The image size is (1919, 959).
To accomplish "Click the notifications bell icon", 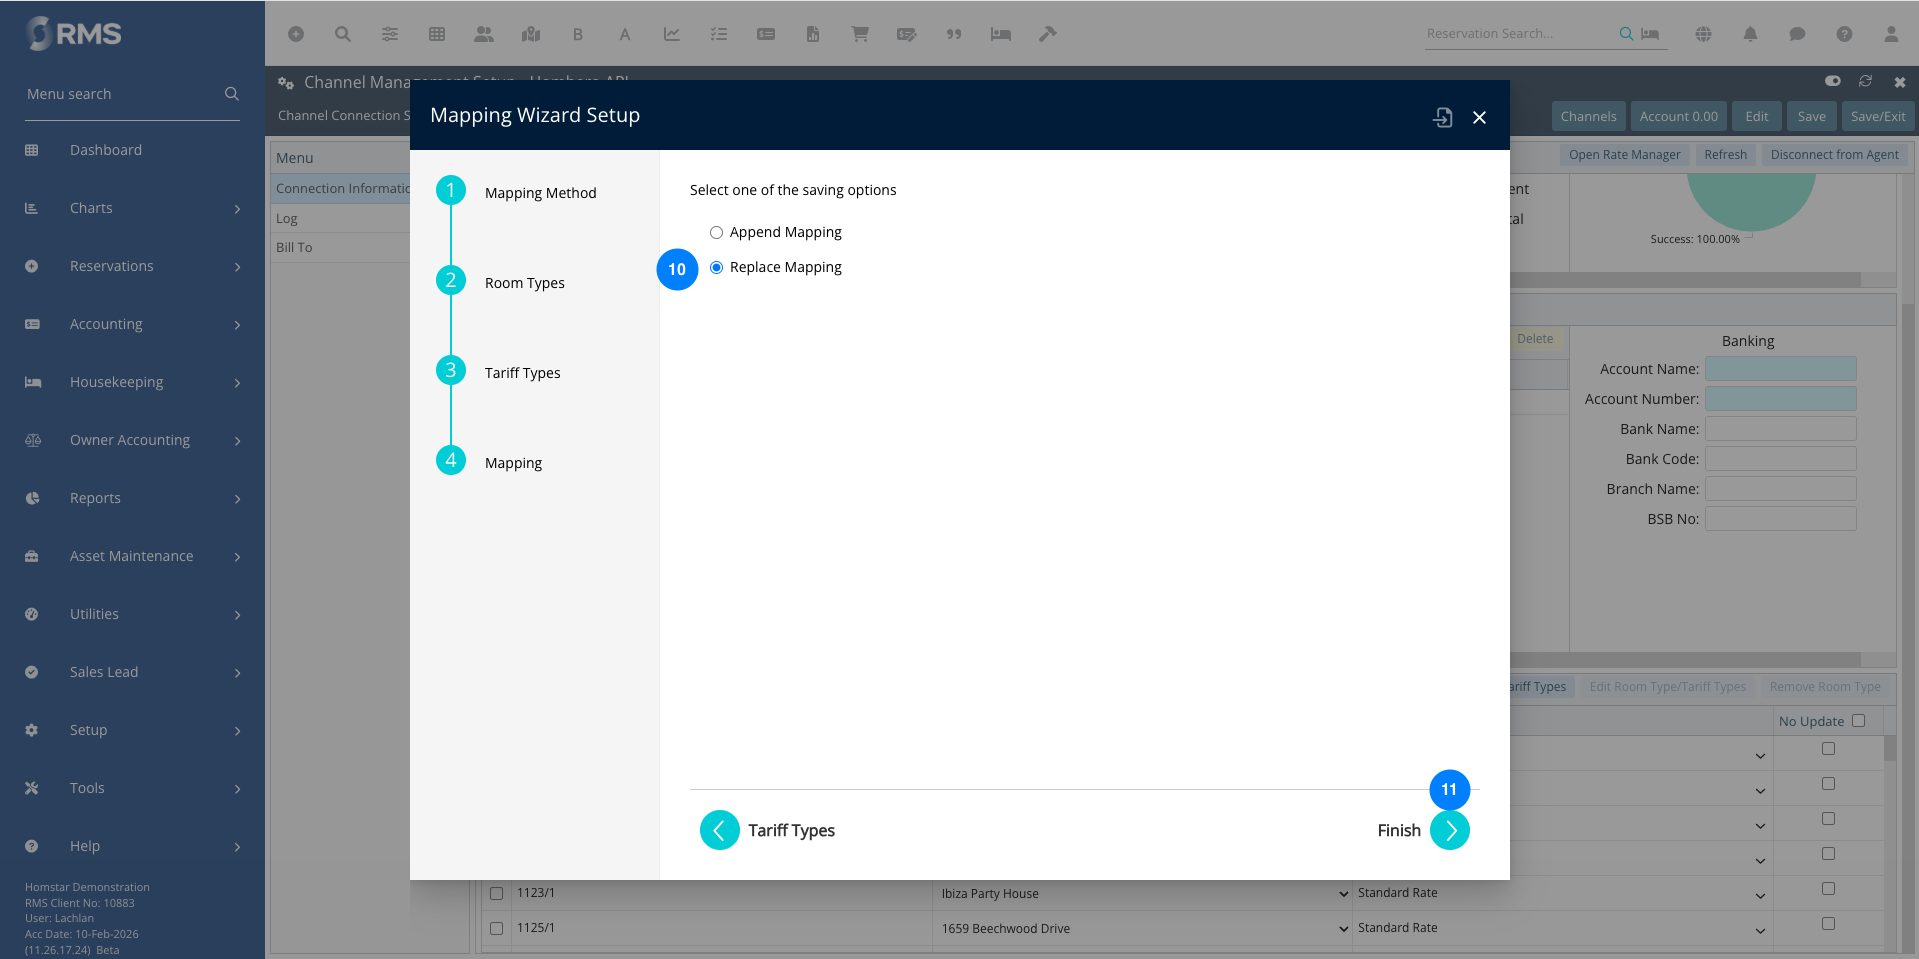I will (x=1750, y=34).
